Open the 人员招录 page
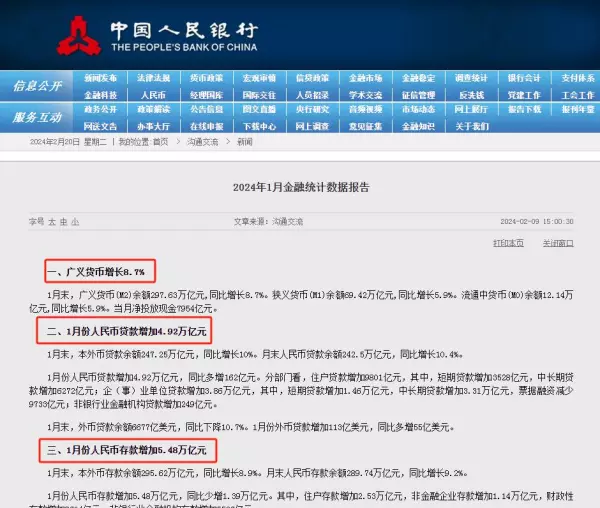Viewport: 600px width, 508px height. (x=312, y=95)
